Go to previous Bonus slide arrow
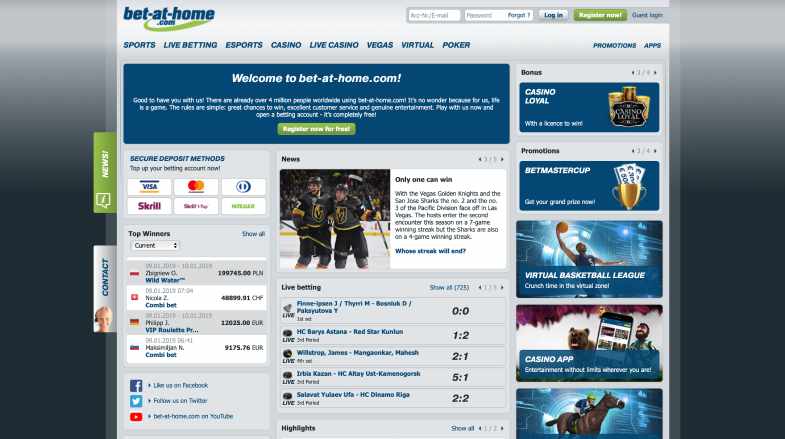The height and width of the screenshot is (439, 785). [x=633, y=73]
